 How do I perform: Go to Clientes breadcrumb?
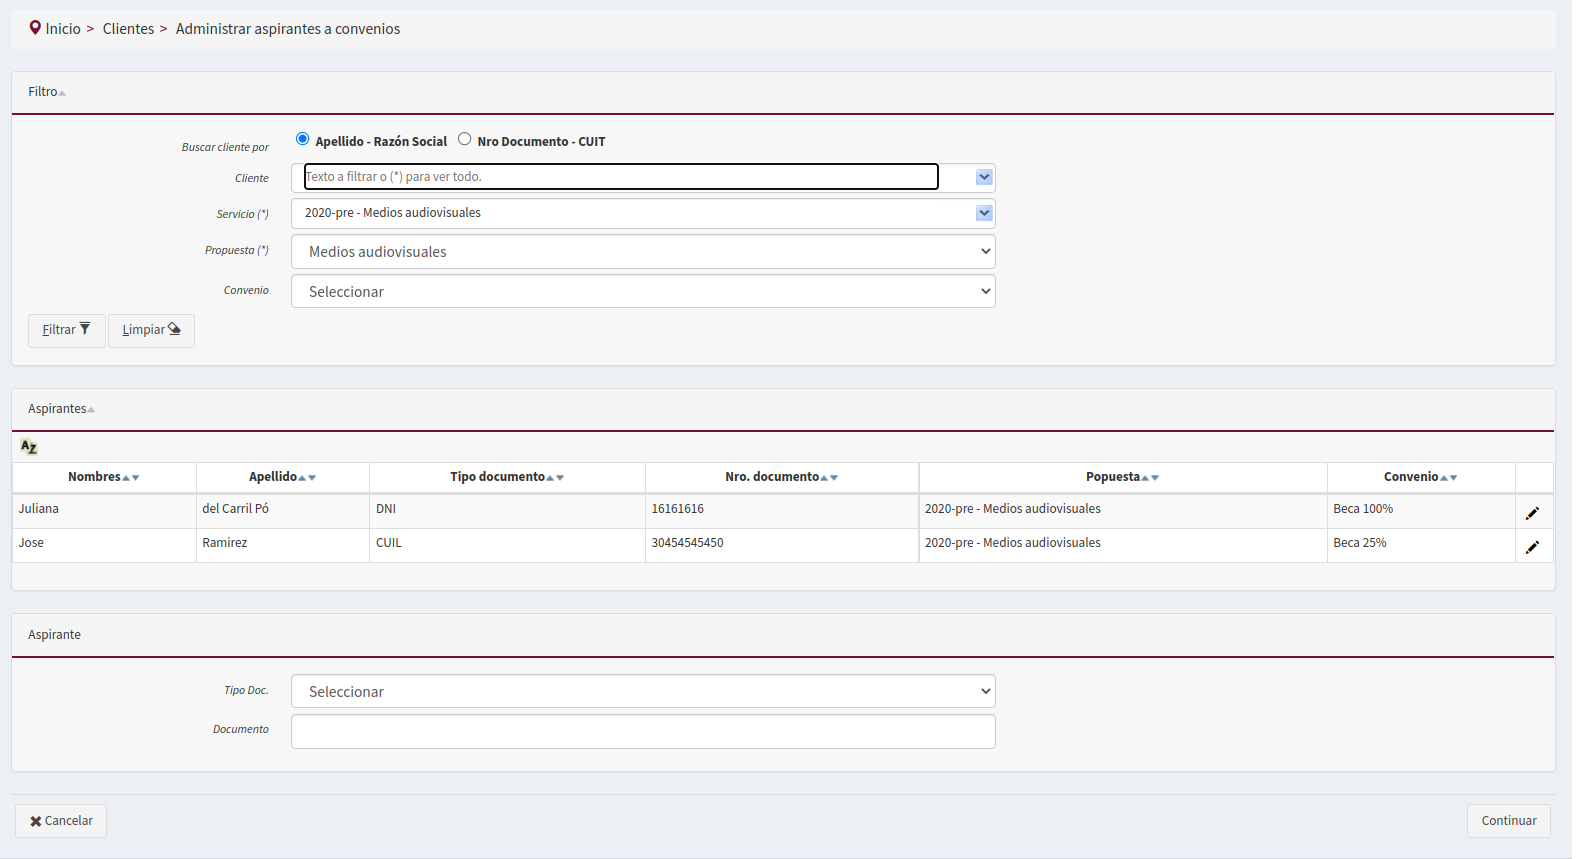click(128, 29)
